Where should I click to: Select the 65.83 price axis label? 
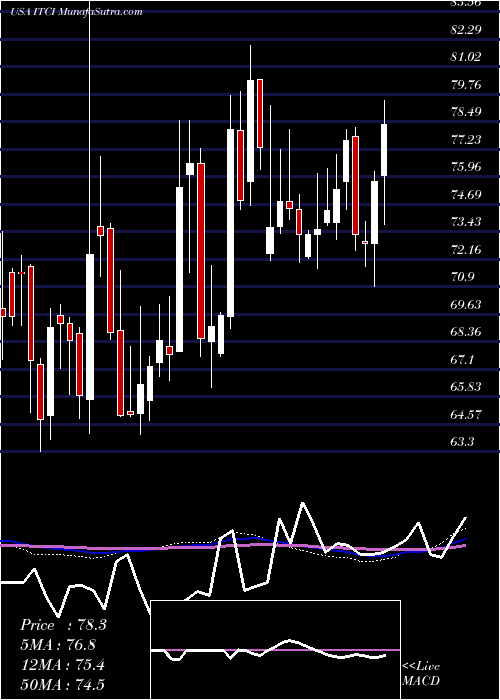467,387
